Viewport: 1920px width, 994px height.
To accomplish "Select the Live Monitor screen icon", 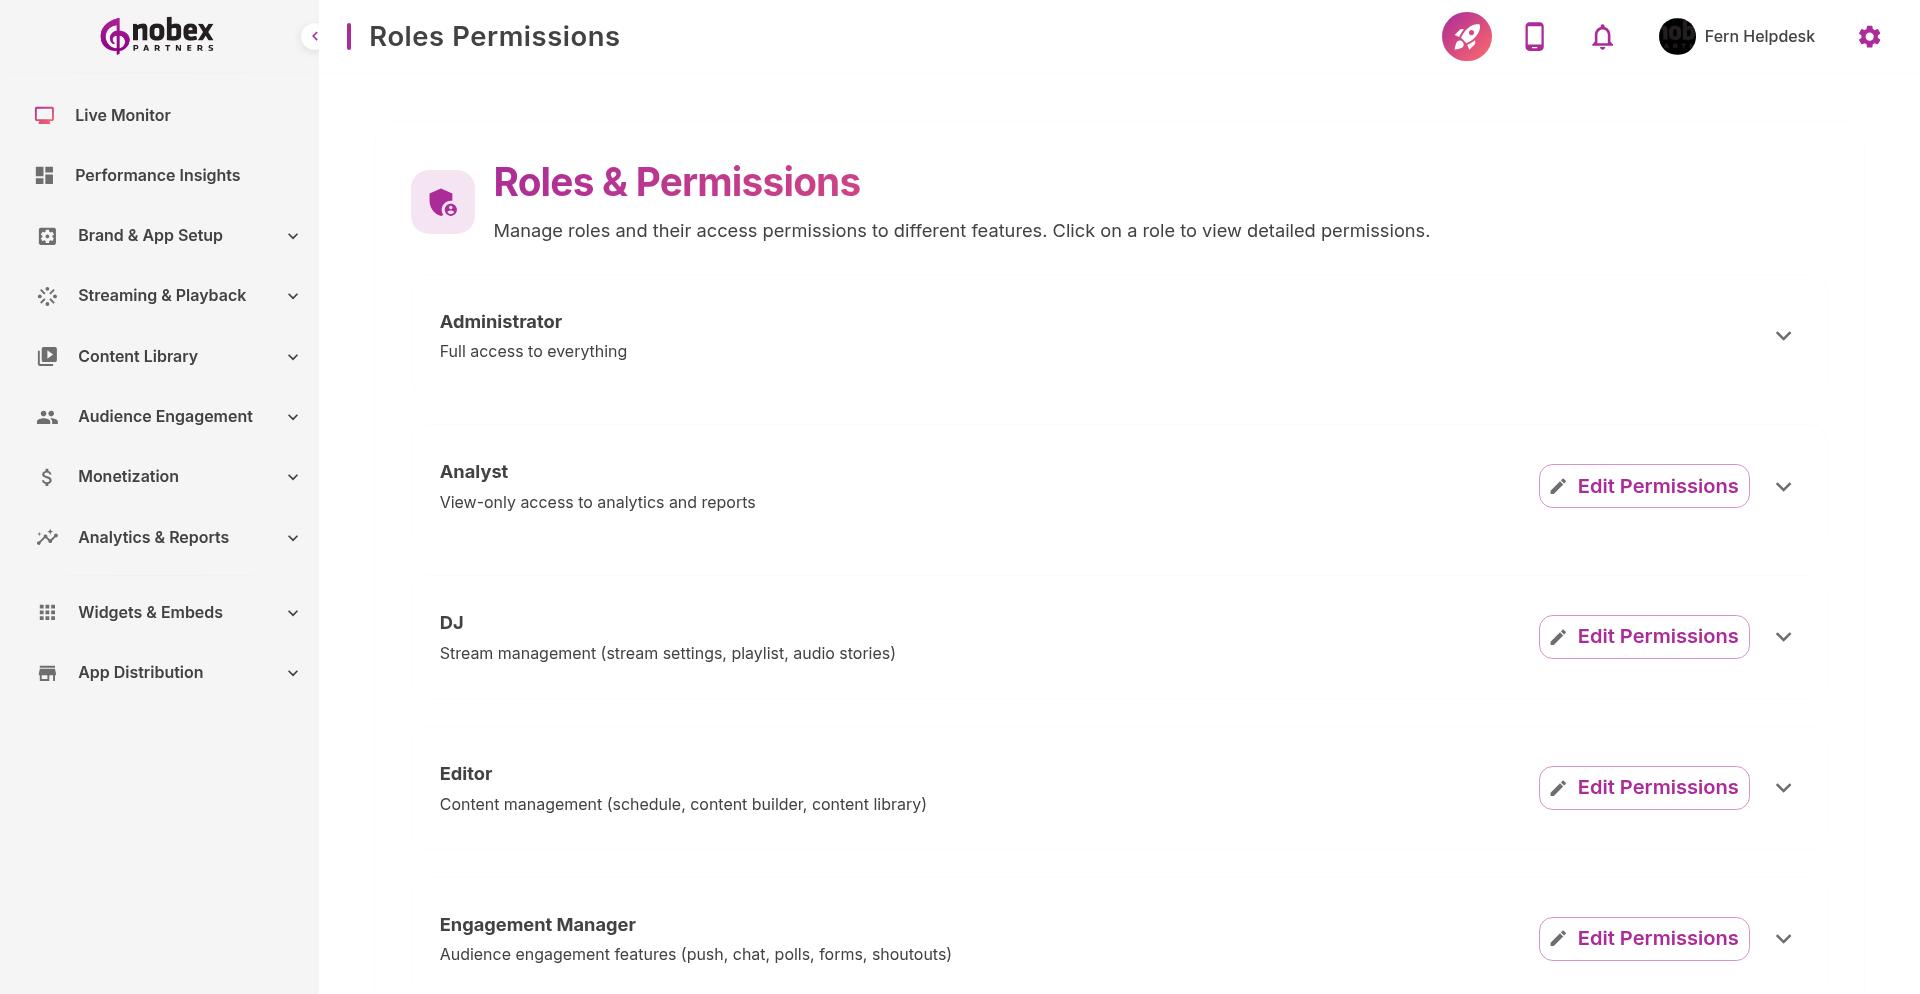I will [x=44, y=115].
